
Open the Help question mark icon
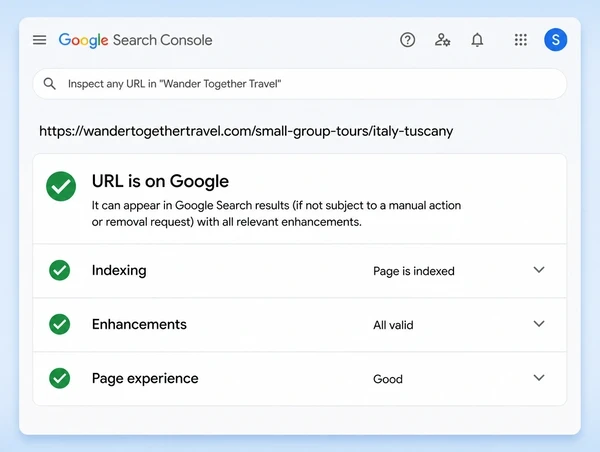(x=408, y=40)
